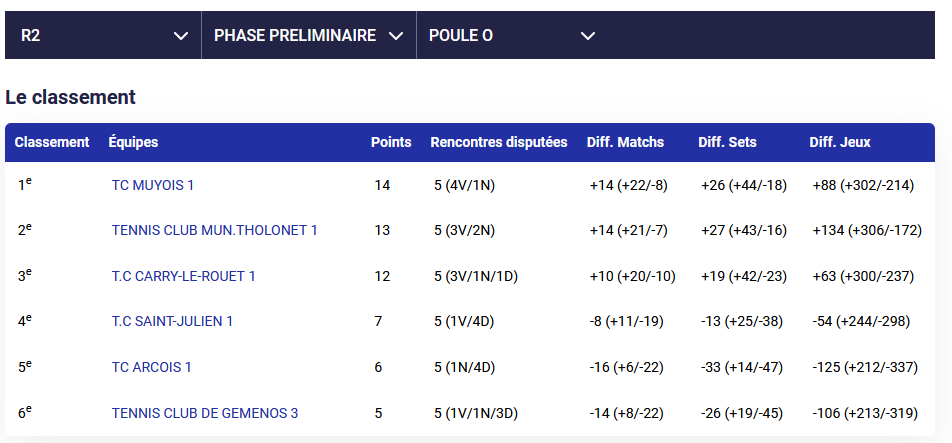Click the chevron beside Poule O

tap(588, 36)
